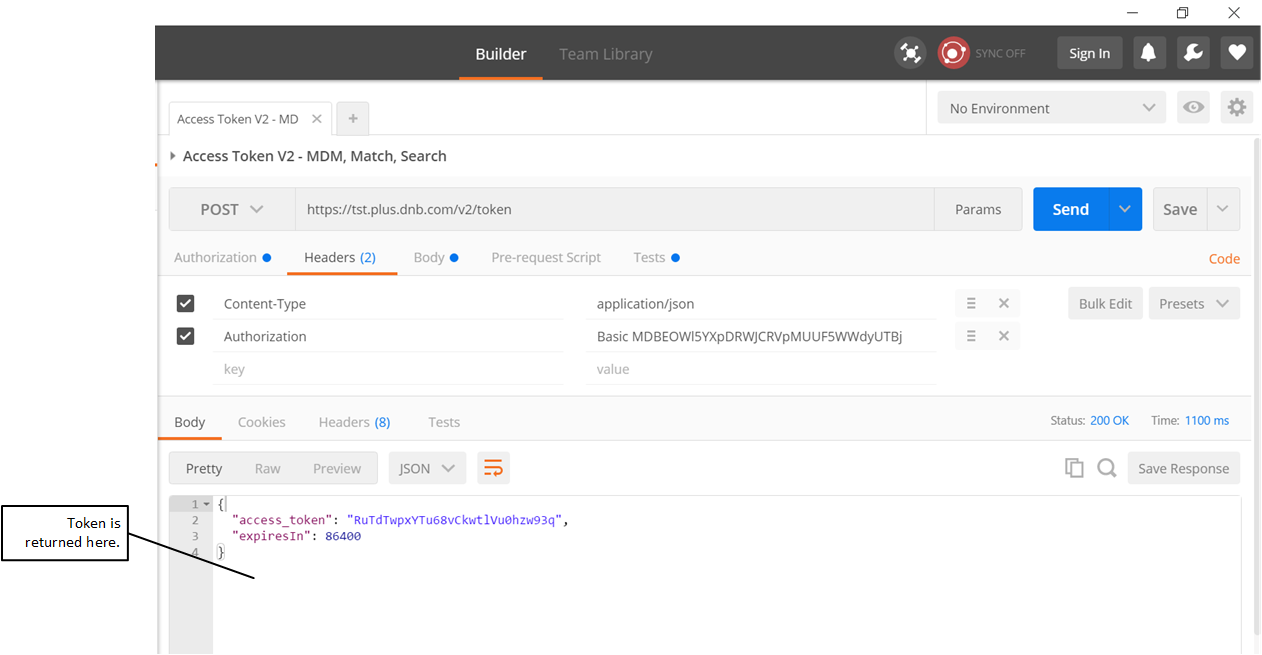1262x655 pixels.
Task: Open the interceptor/satellite icon in header
Action: pos(910,53)
